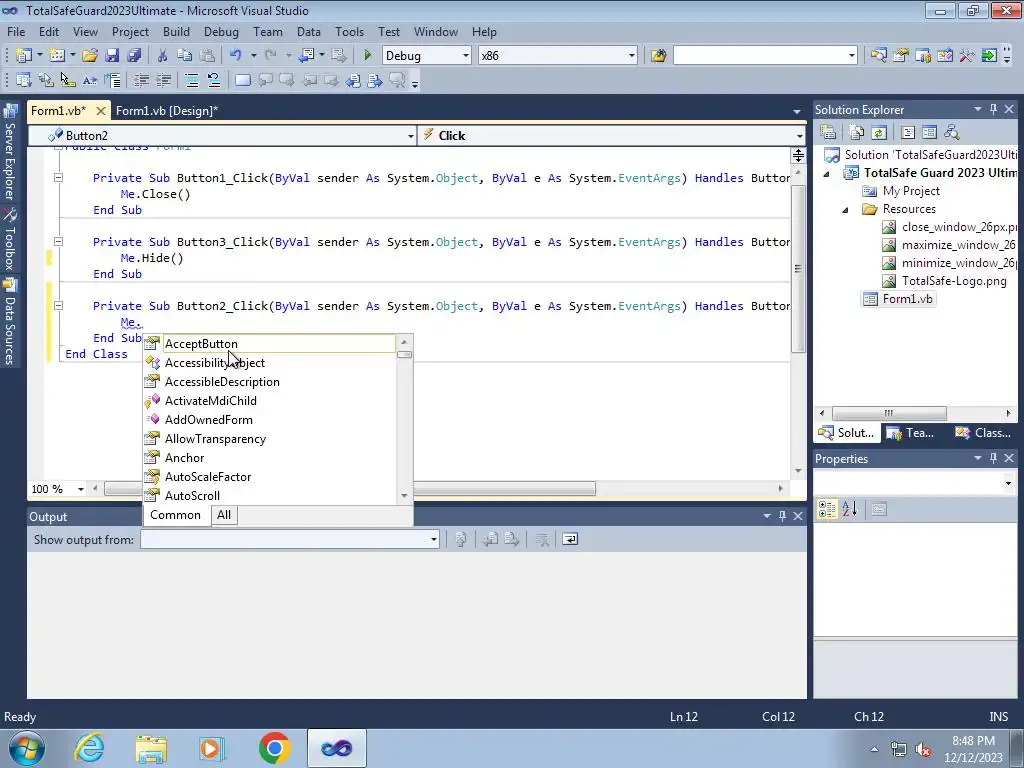Open the x86 platform dropdown
This screenshot has height=768, width=1024.
[x=632, y=56]
